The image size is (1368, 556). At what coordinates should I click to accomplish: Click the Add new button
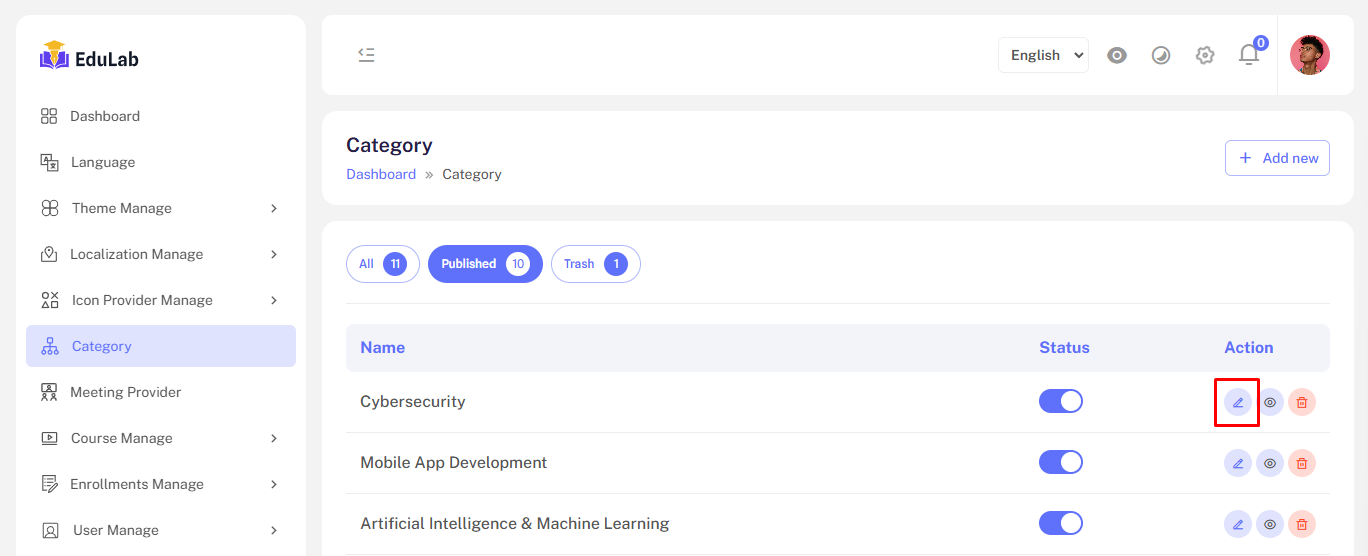coord(1277,158)
